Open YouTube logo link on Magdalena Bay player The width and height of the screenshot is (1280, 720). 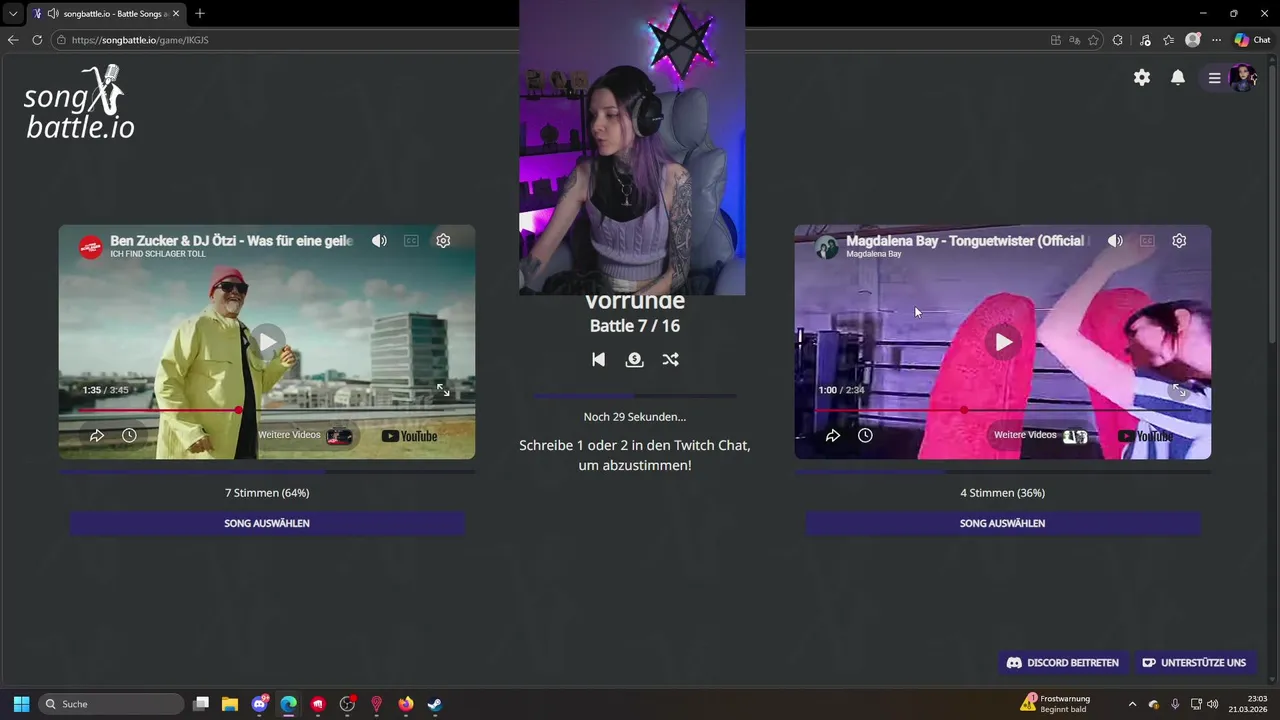coord(1145,436)
